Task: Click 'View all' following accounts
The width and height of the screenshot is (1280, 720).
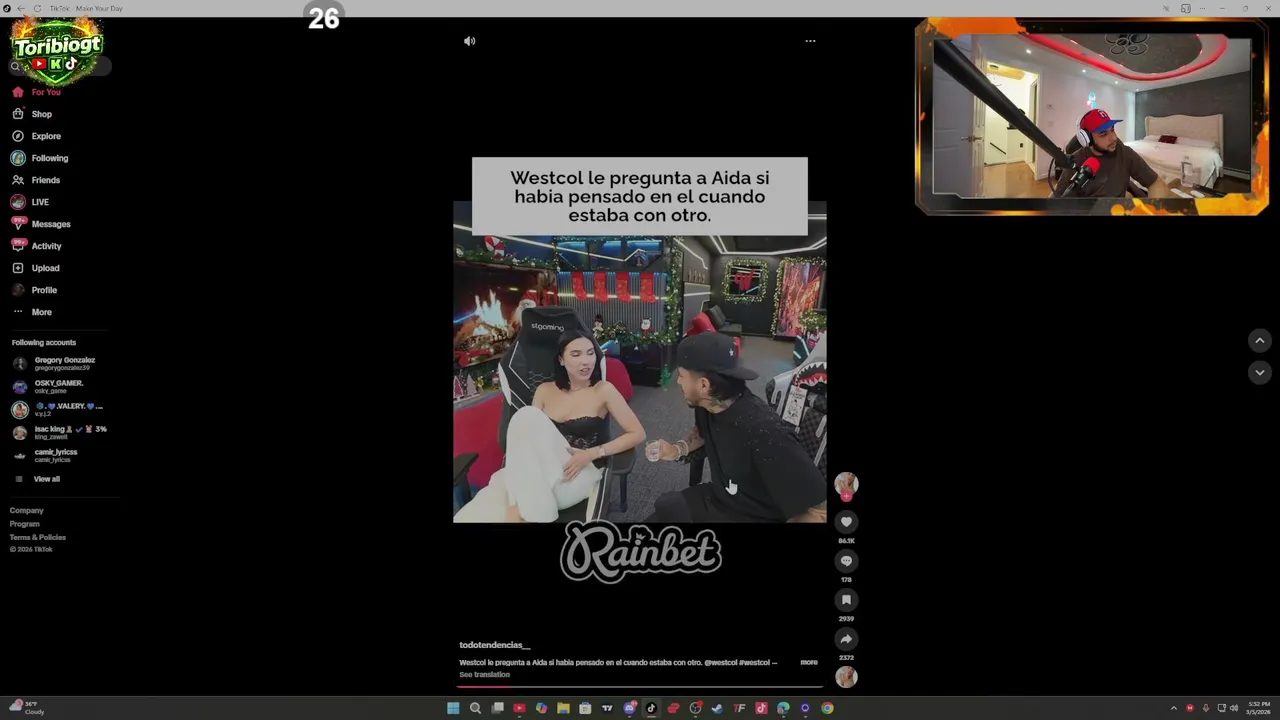Action: tap(38, 479)
